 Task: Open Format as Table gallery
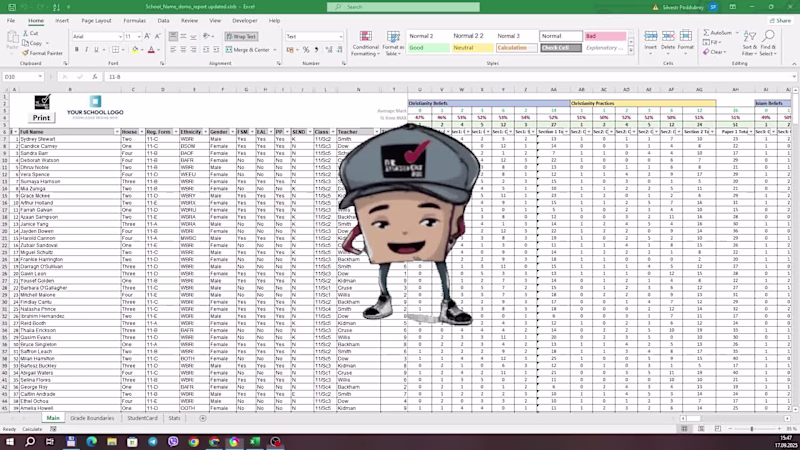[x=393, y=43]
